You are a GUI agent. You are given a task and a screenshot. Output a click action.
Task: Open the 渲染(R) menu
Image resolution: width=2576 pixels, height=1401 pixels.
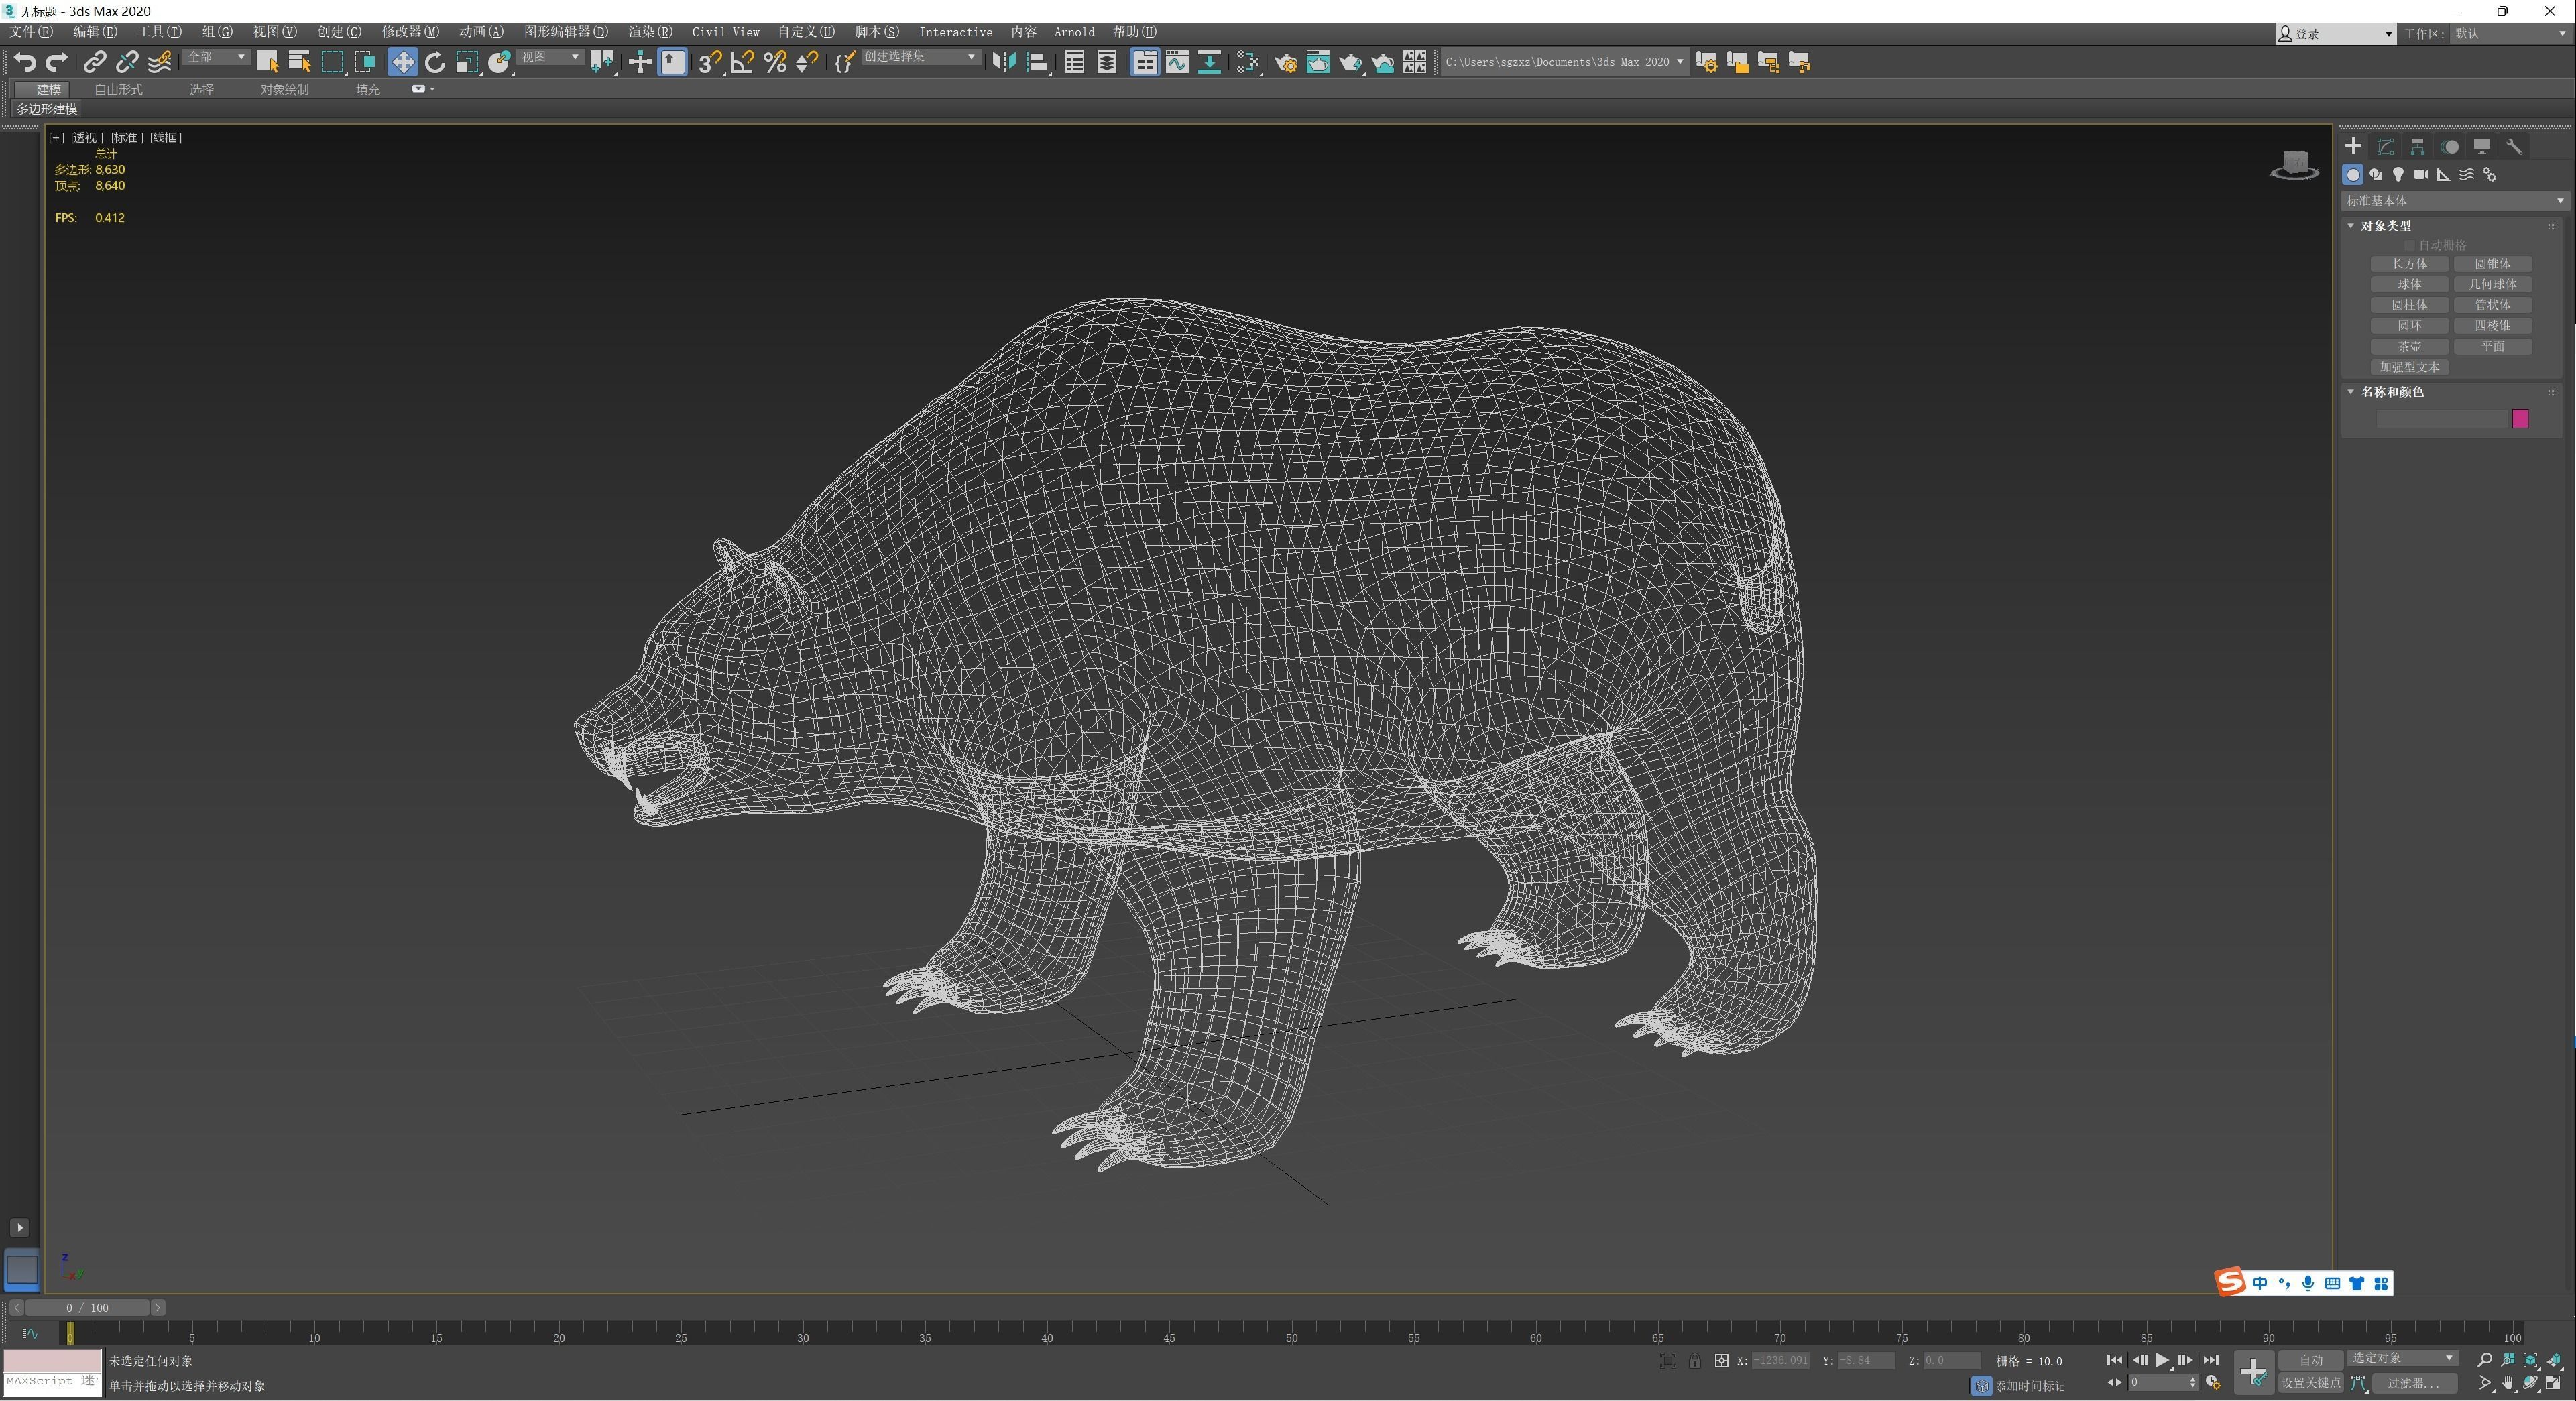[x=650, y=32]
